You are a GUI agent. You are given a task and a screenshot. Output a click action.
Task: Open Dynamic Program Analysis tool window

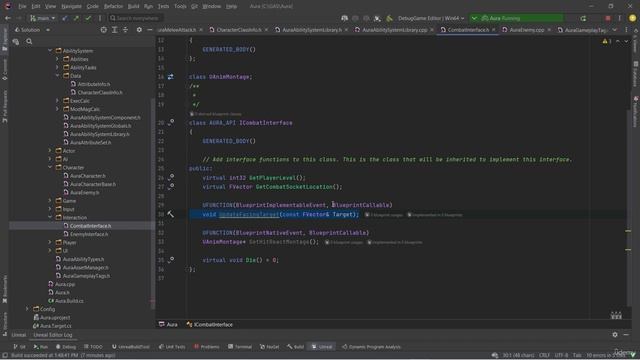coord(371,347)
